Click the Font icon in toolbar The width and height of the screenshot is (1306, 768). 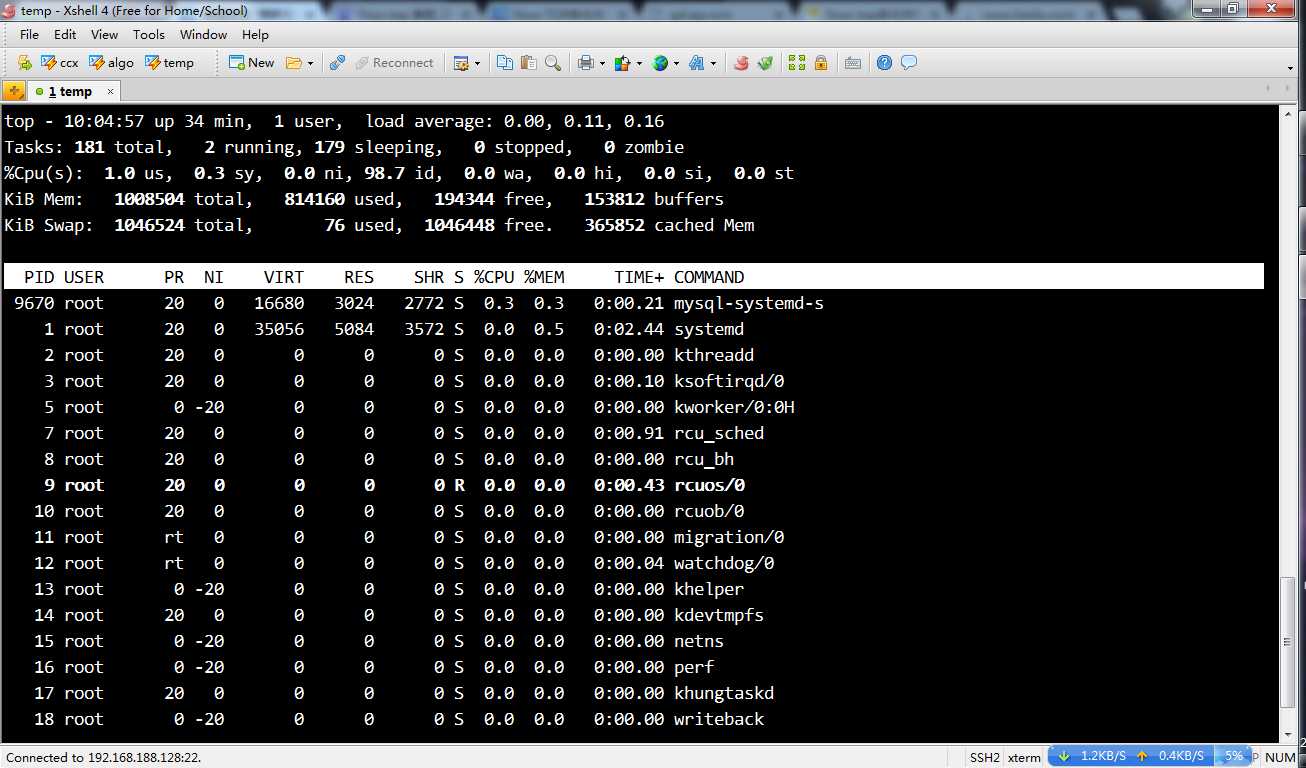tap(696, 62)
